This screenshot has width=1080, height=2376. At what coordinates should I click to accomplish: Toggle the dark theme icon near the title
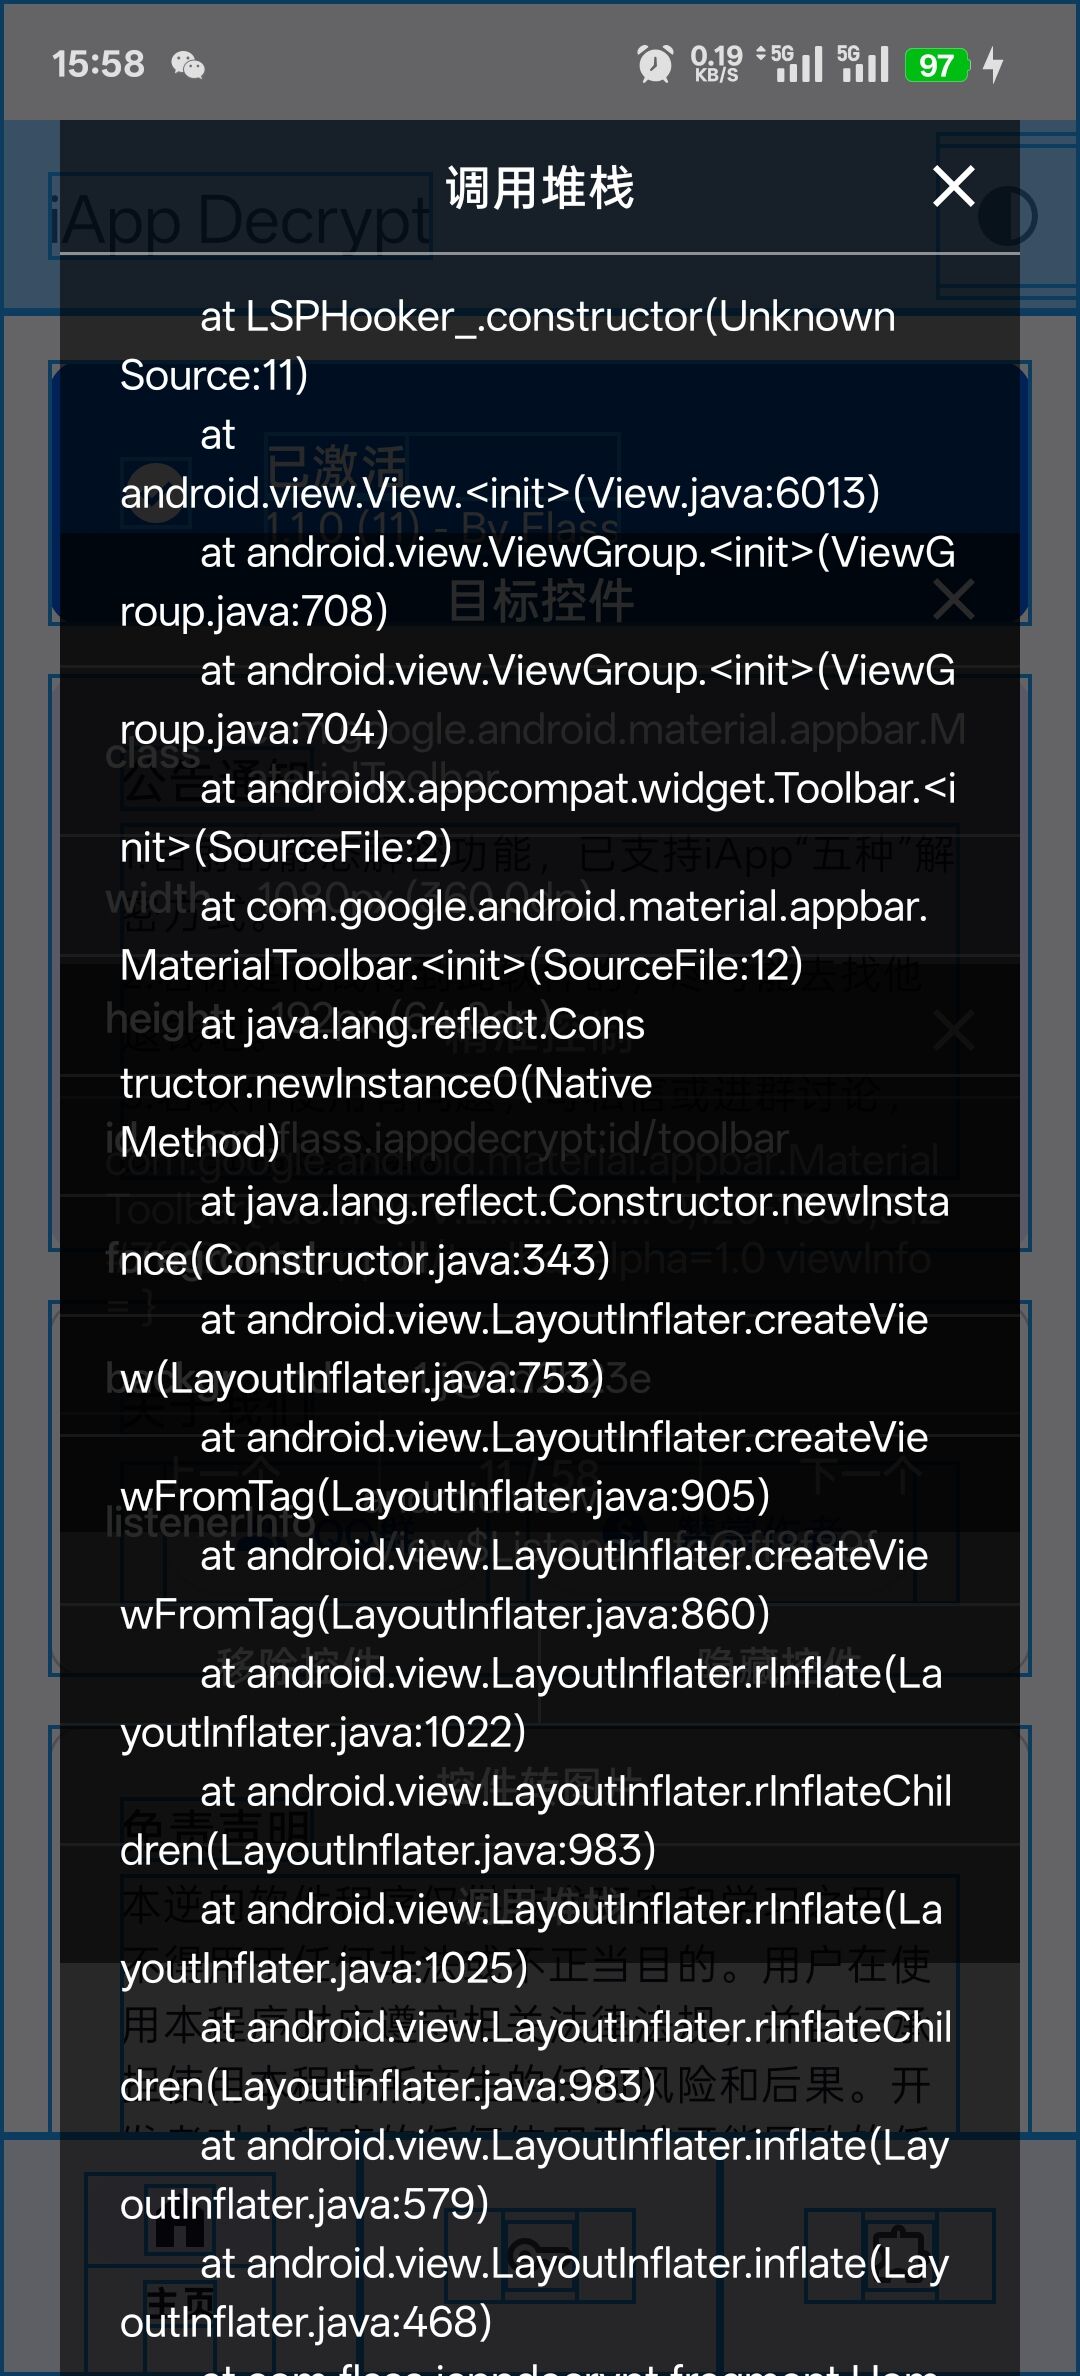coord(1007,216)
